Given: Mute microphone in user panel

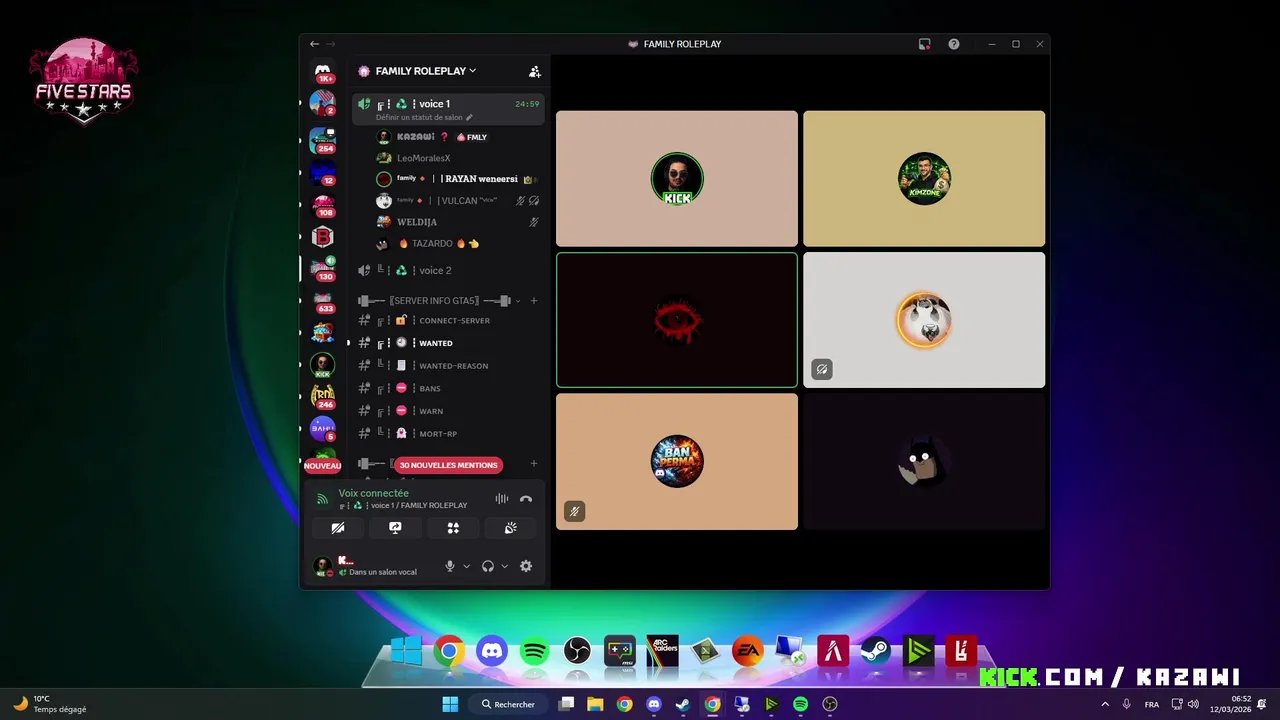Looking at the screenshot, I should (x=450, y=566).
